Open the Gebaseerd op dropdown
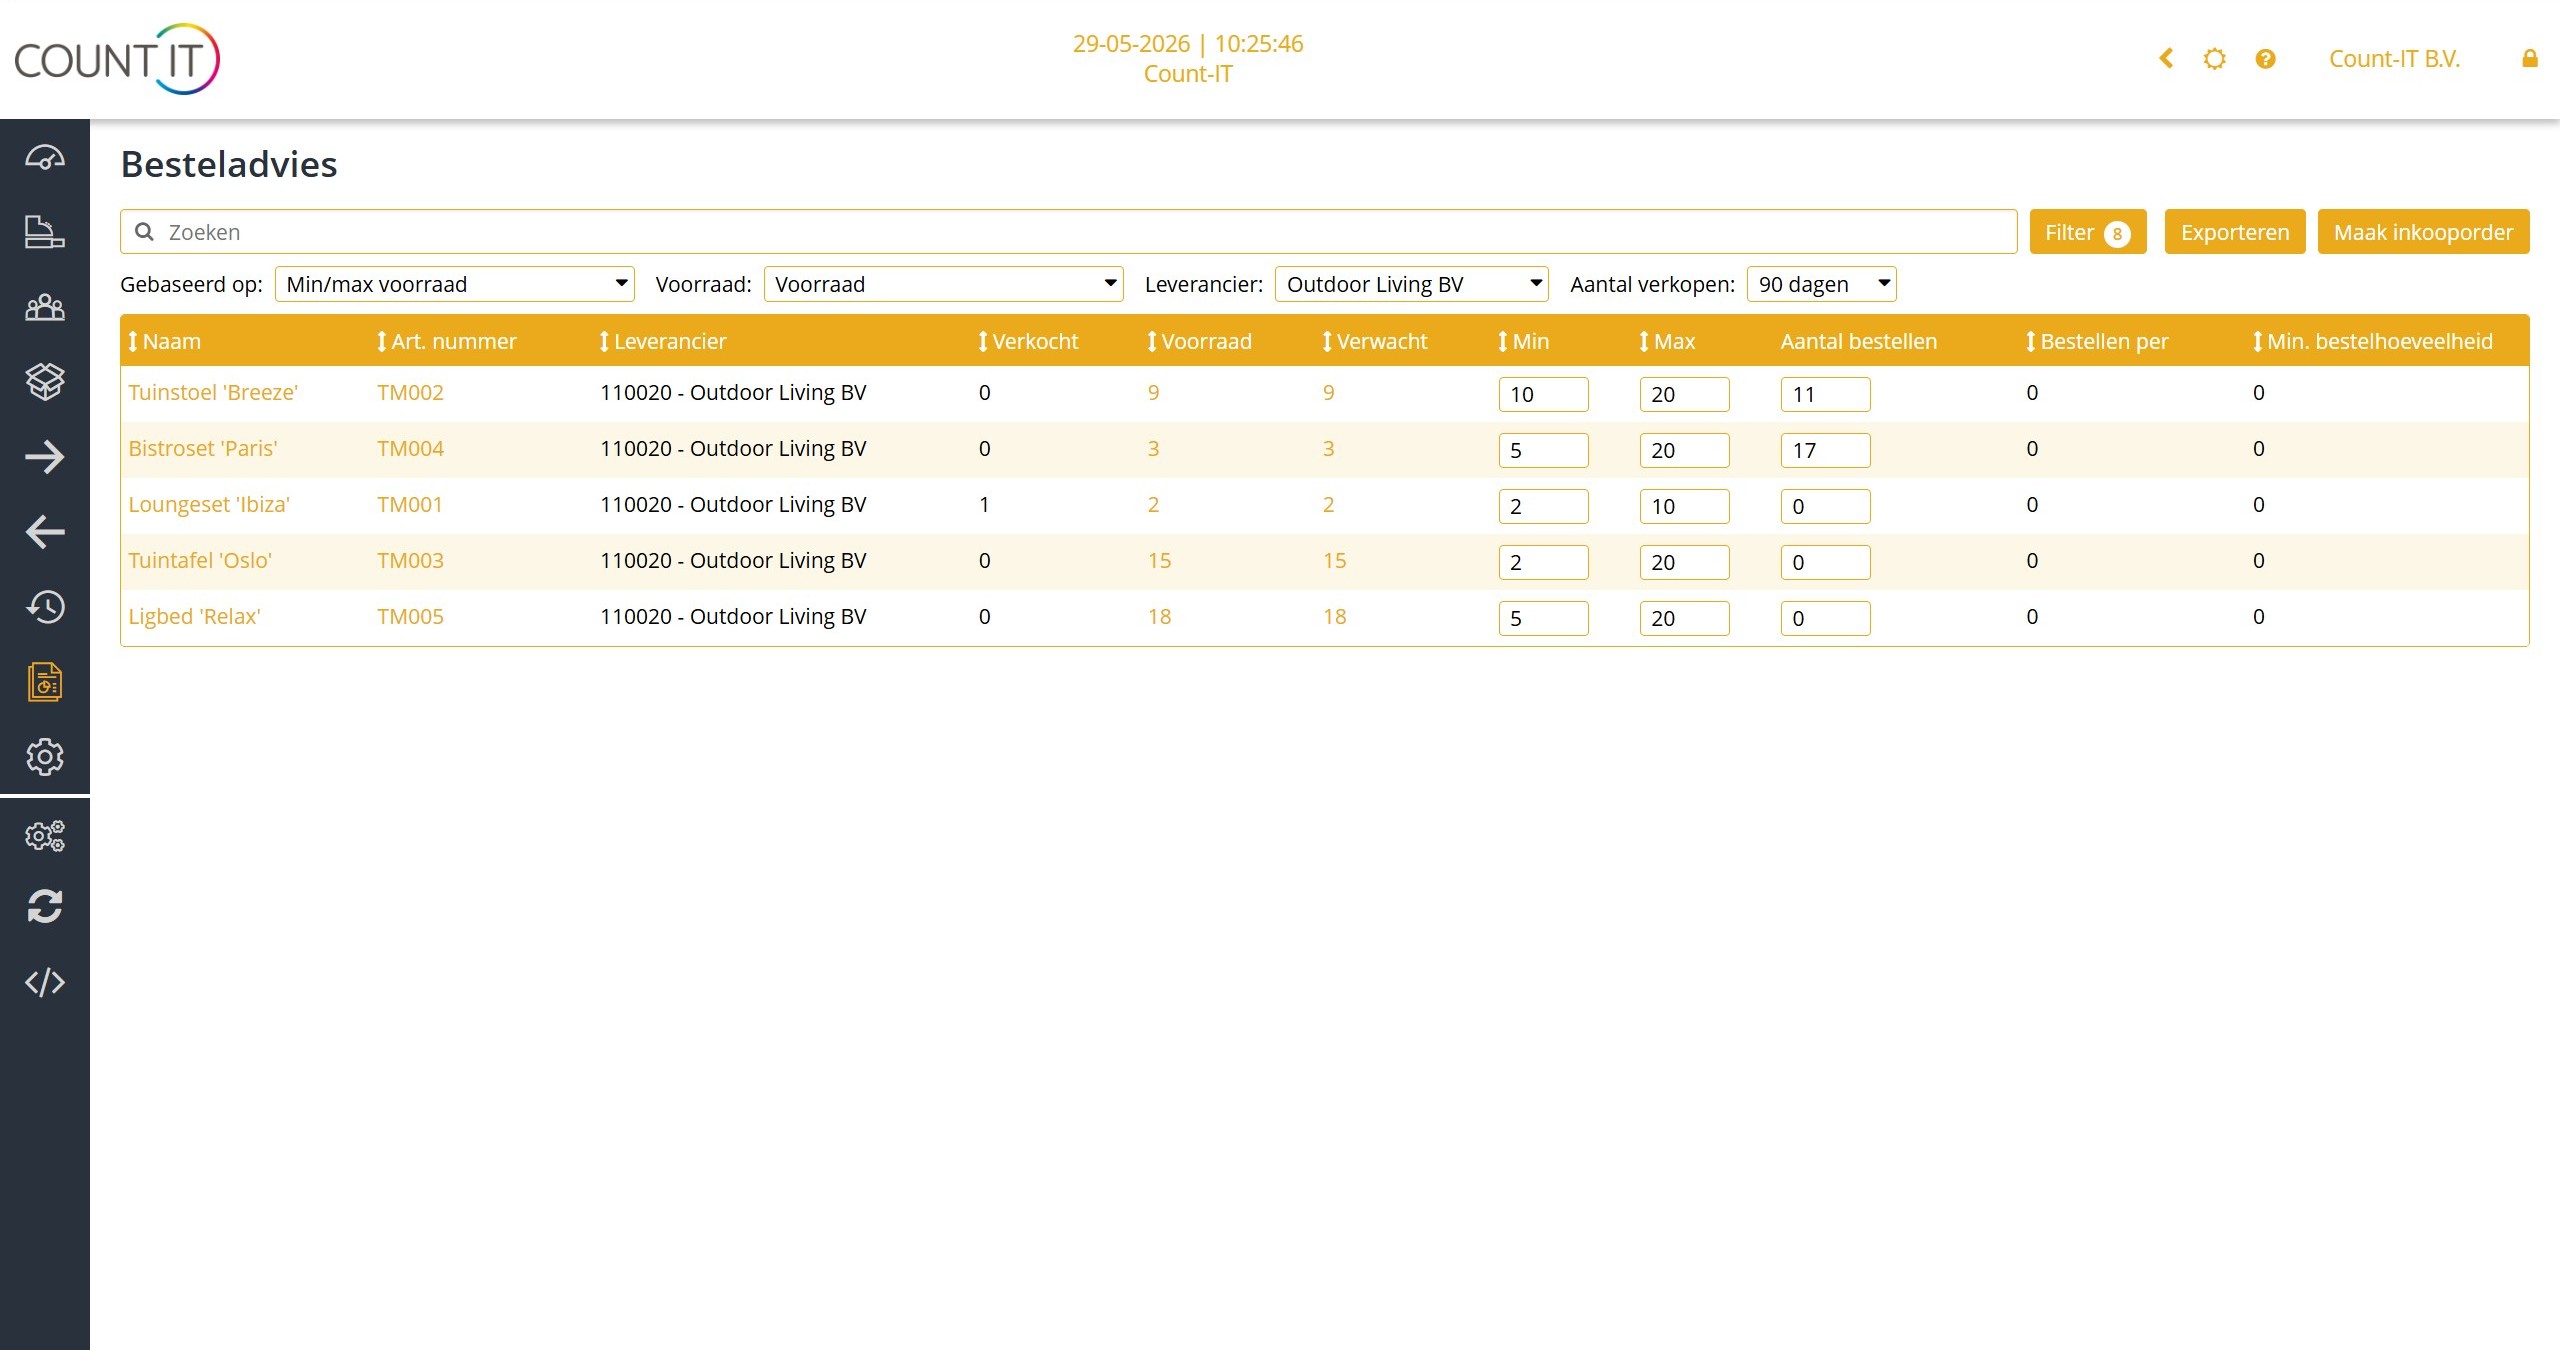The width and height of the screenshot is (2560, 1350). click(455, 284)
